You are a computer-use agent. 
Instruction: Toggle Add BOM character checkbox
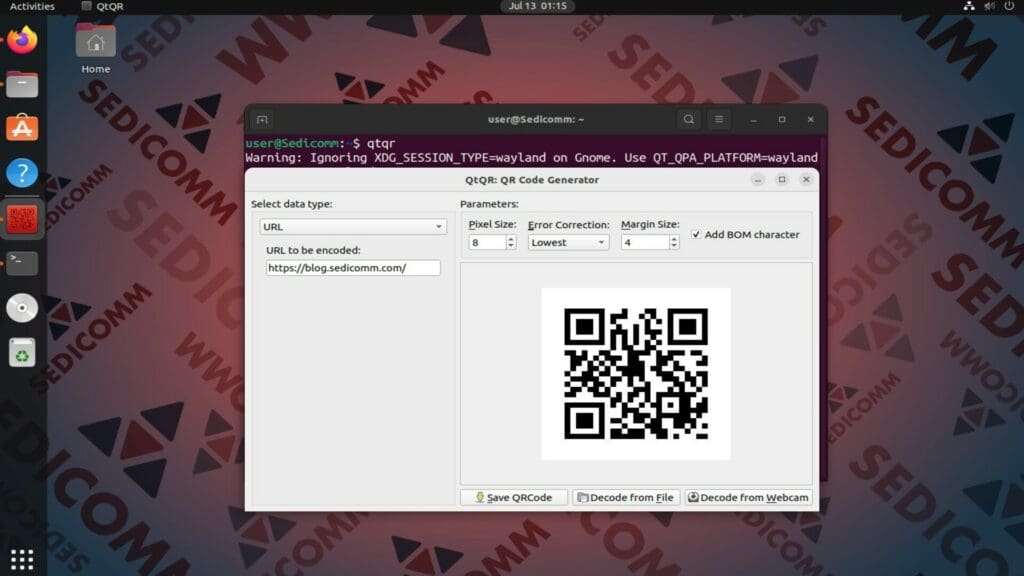pyautogui.click(x=696, y=234)
